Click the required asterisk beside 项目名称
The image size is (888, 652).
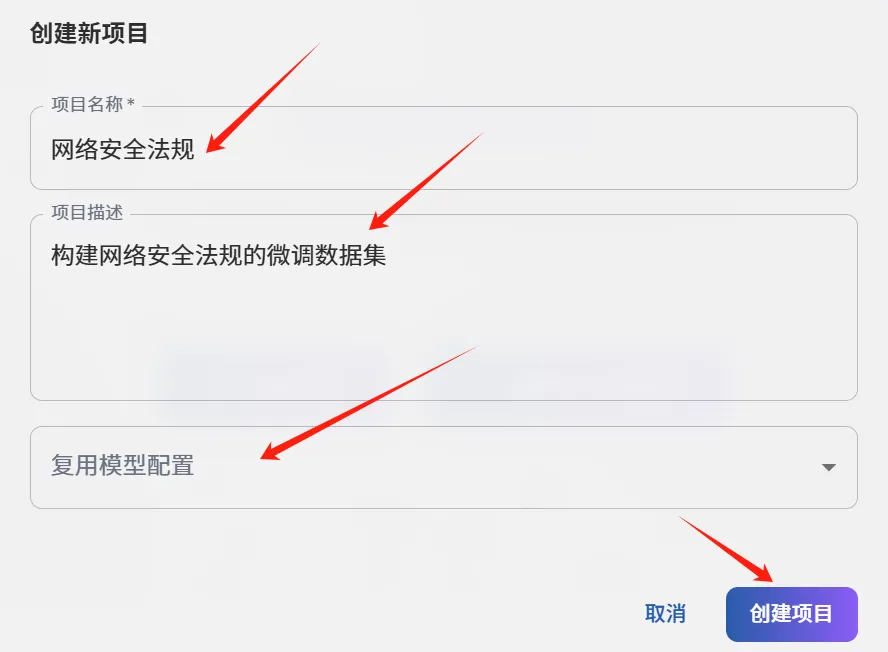coord(131,103)
